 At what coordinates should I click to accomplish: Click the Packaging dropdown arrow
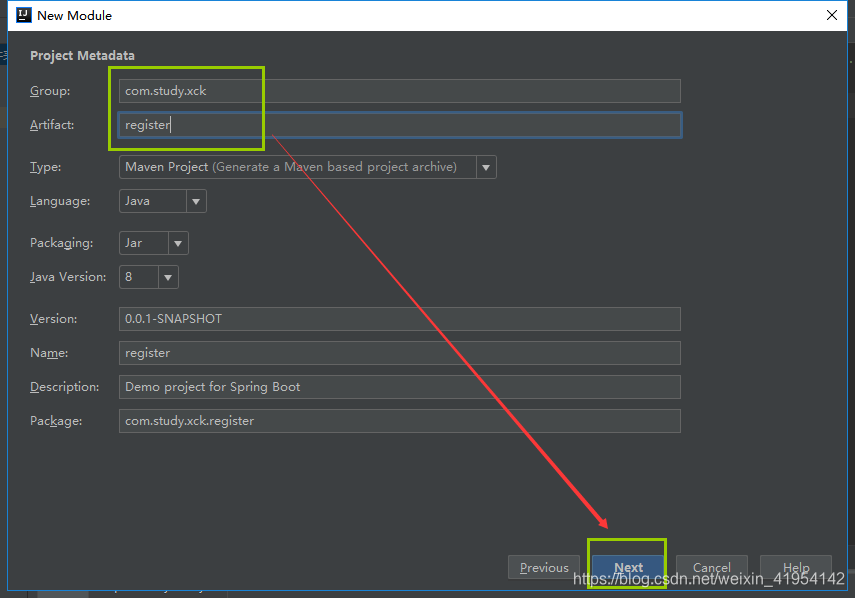pyautogui.click(x=178, y=244)
